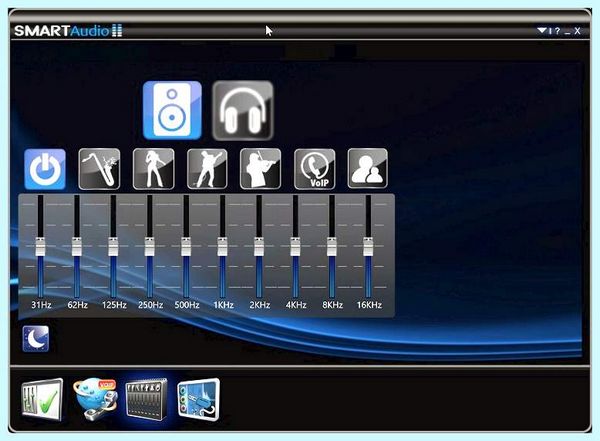The image size is (600, 441).
Task: Choose the Classical violinist preset
Action: (x=261, y=169)
